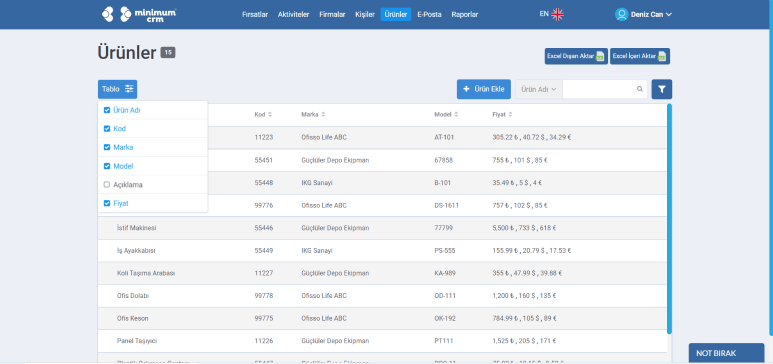
Task: Collapse the Tablo column selector dropdown
Action: click(117, 89)
